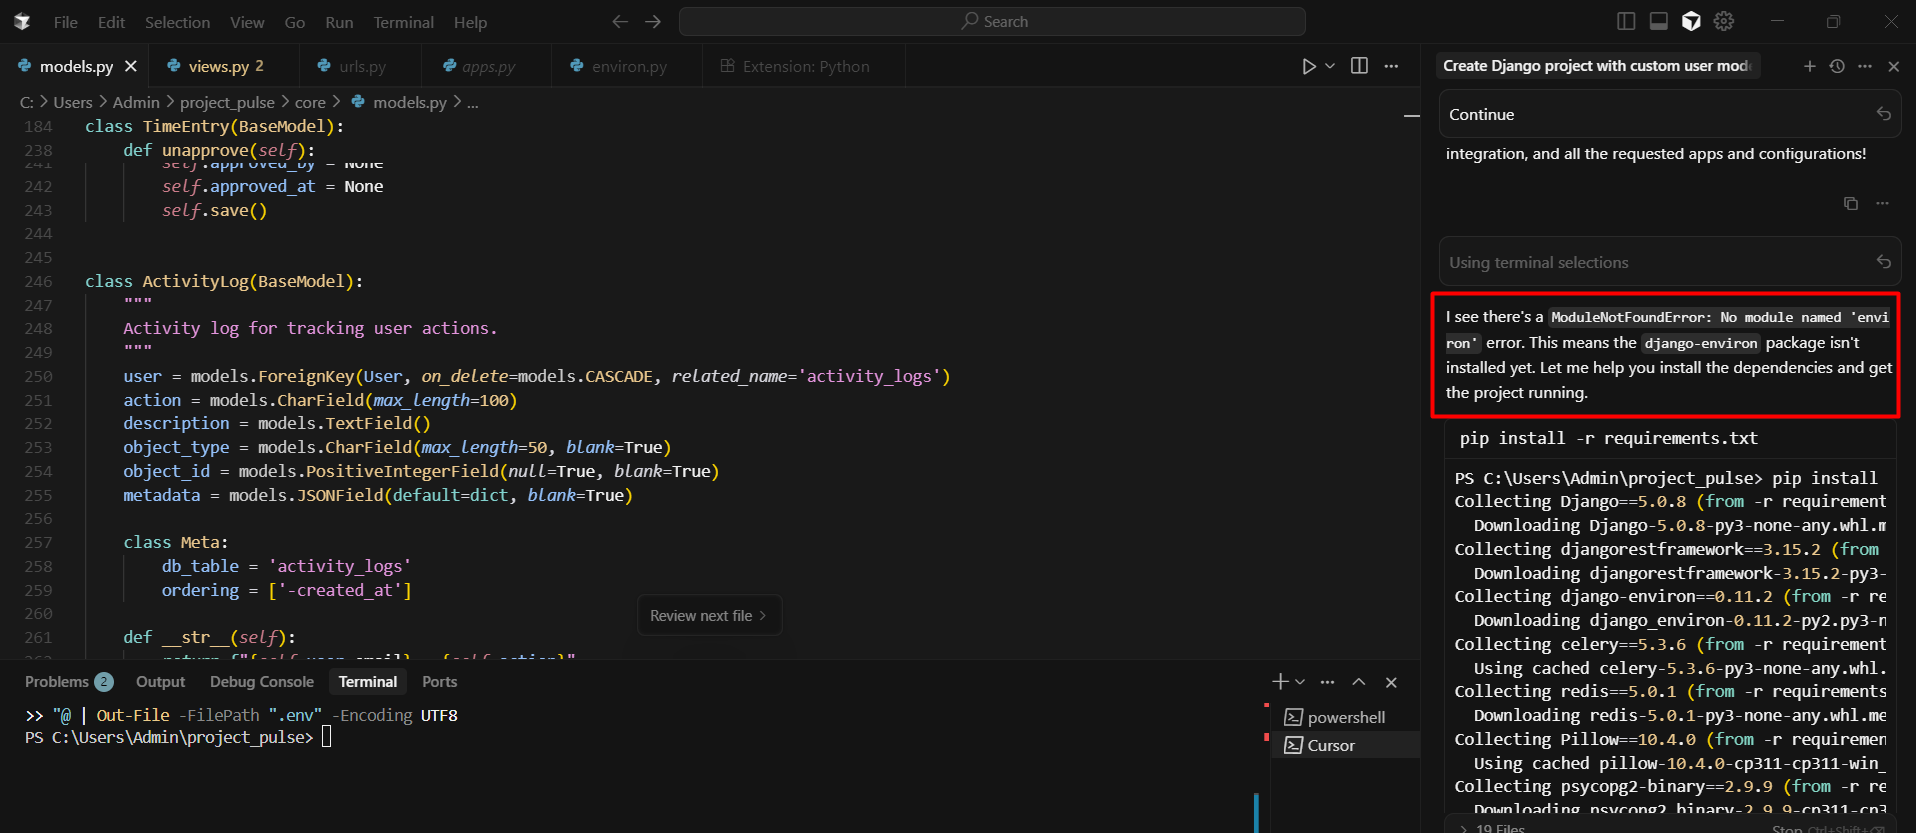The width and height of the screenshot is (1916, 833).
Task: Click the sticky class TimeEntry header line
Action: click(214, 126)
